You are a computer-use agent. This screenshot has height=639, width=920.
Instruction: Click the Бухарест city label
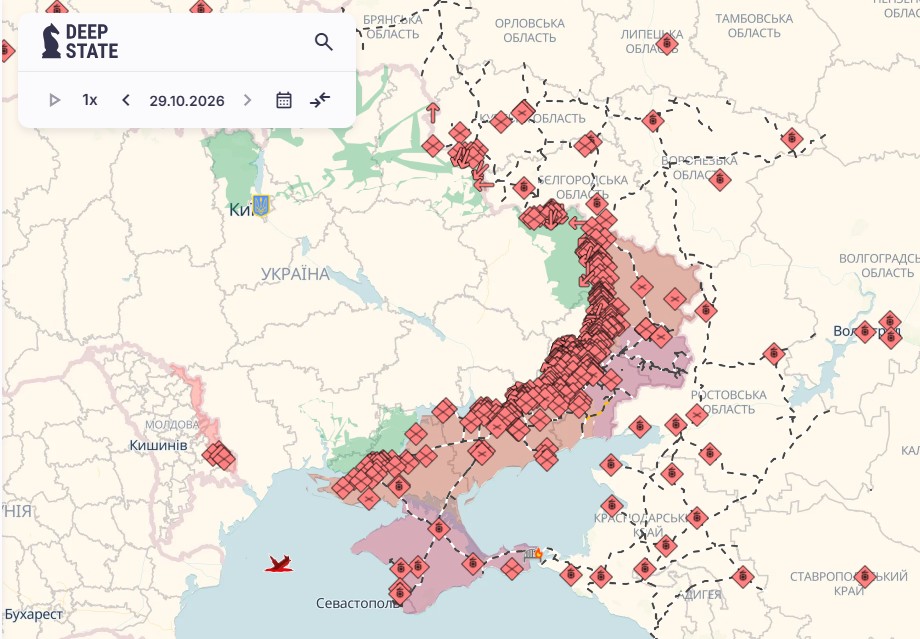33,614
